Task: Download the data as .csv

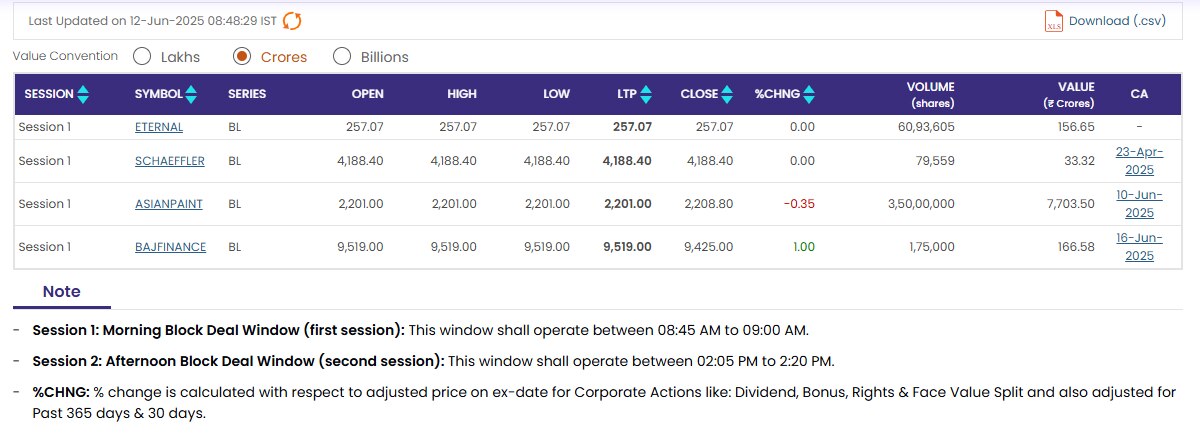Action: (1117, 21)
